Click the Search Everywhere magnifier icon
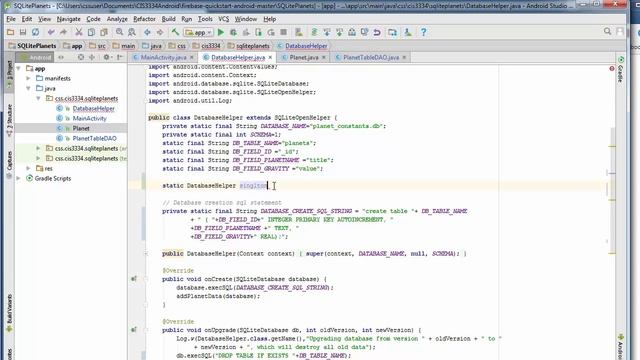 pos(607,31)
